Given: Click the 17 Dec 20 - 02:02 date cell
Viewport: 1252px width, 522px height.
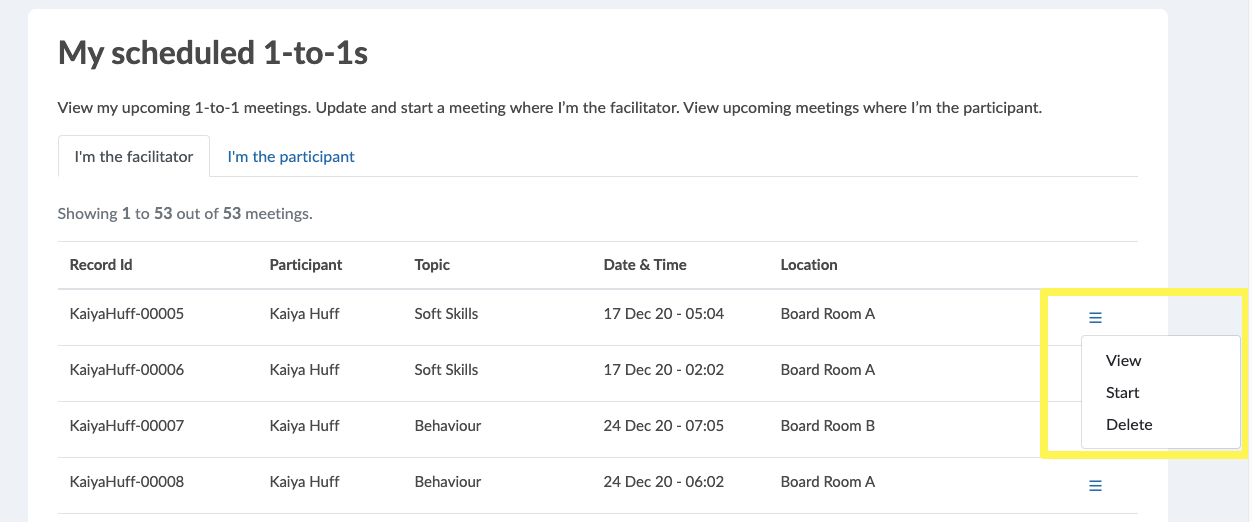Looking at the screenshot, I should [664, 370].
